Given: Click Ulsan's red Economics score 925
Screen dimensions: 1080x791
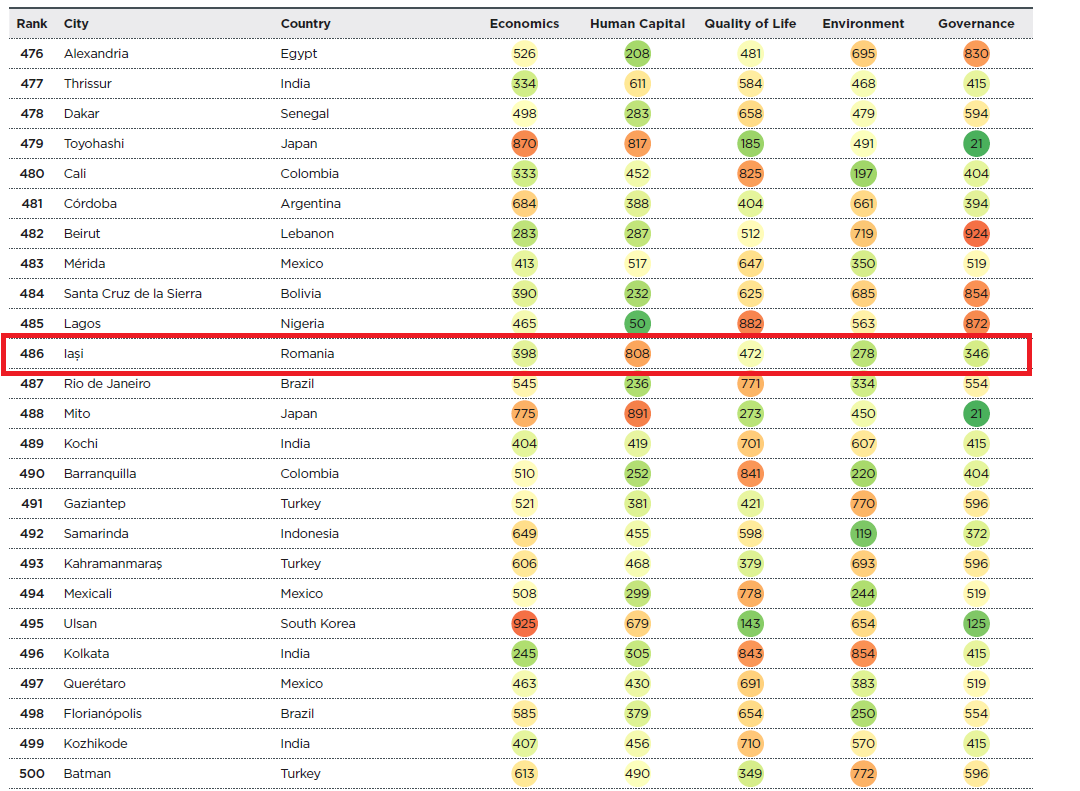Looking at the screenshot, I should click(524, 624).
